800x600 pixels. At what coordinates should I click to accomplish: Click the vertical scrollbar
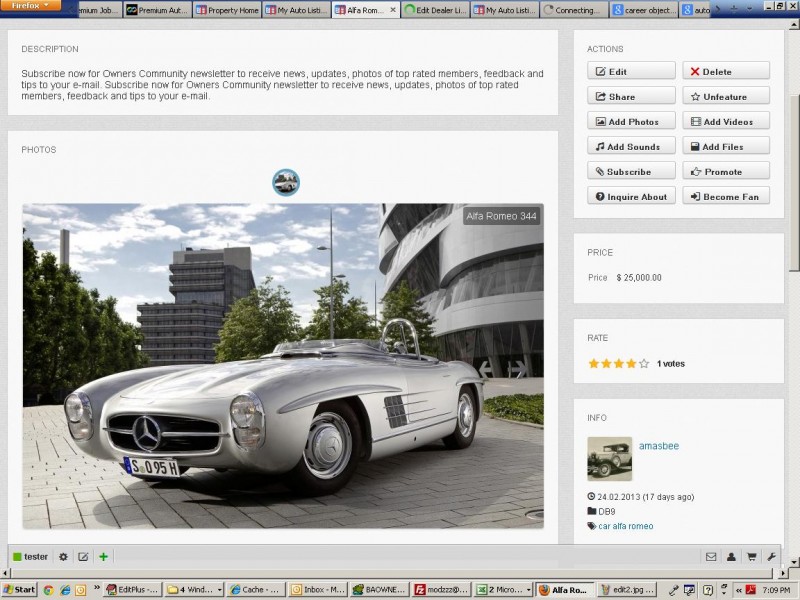pos(795,184)
